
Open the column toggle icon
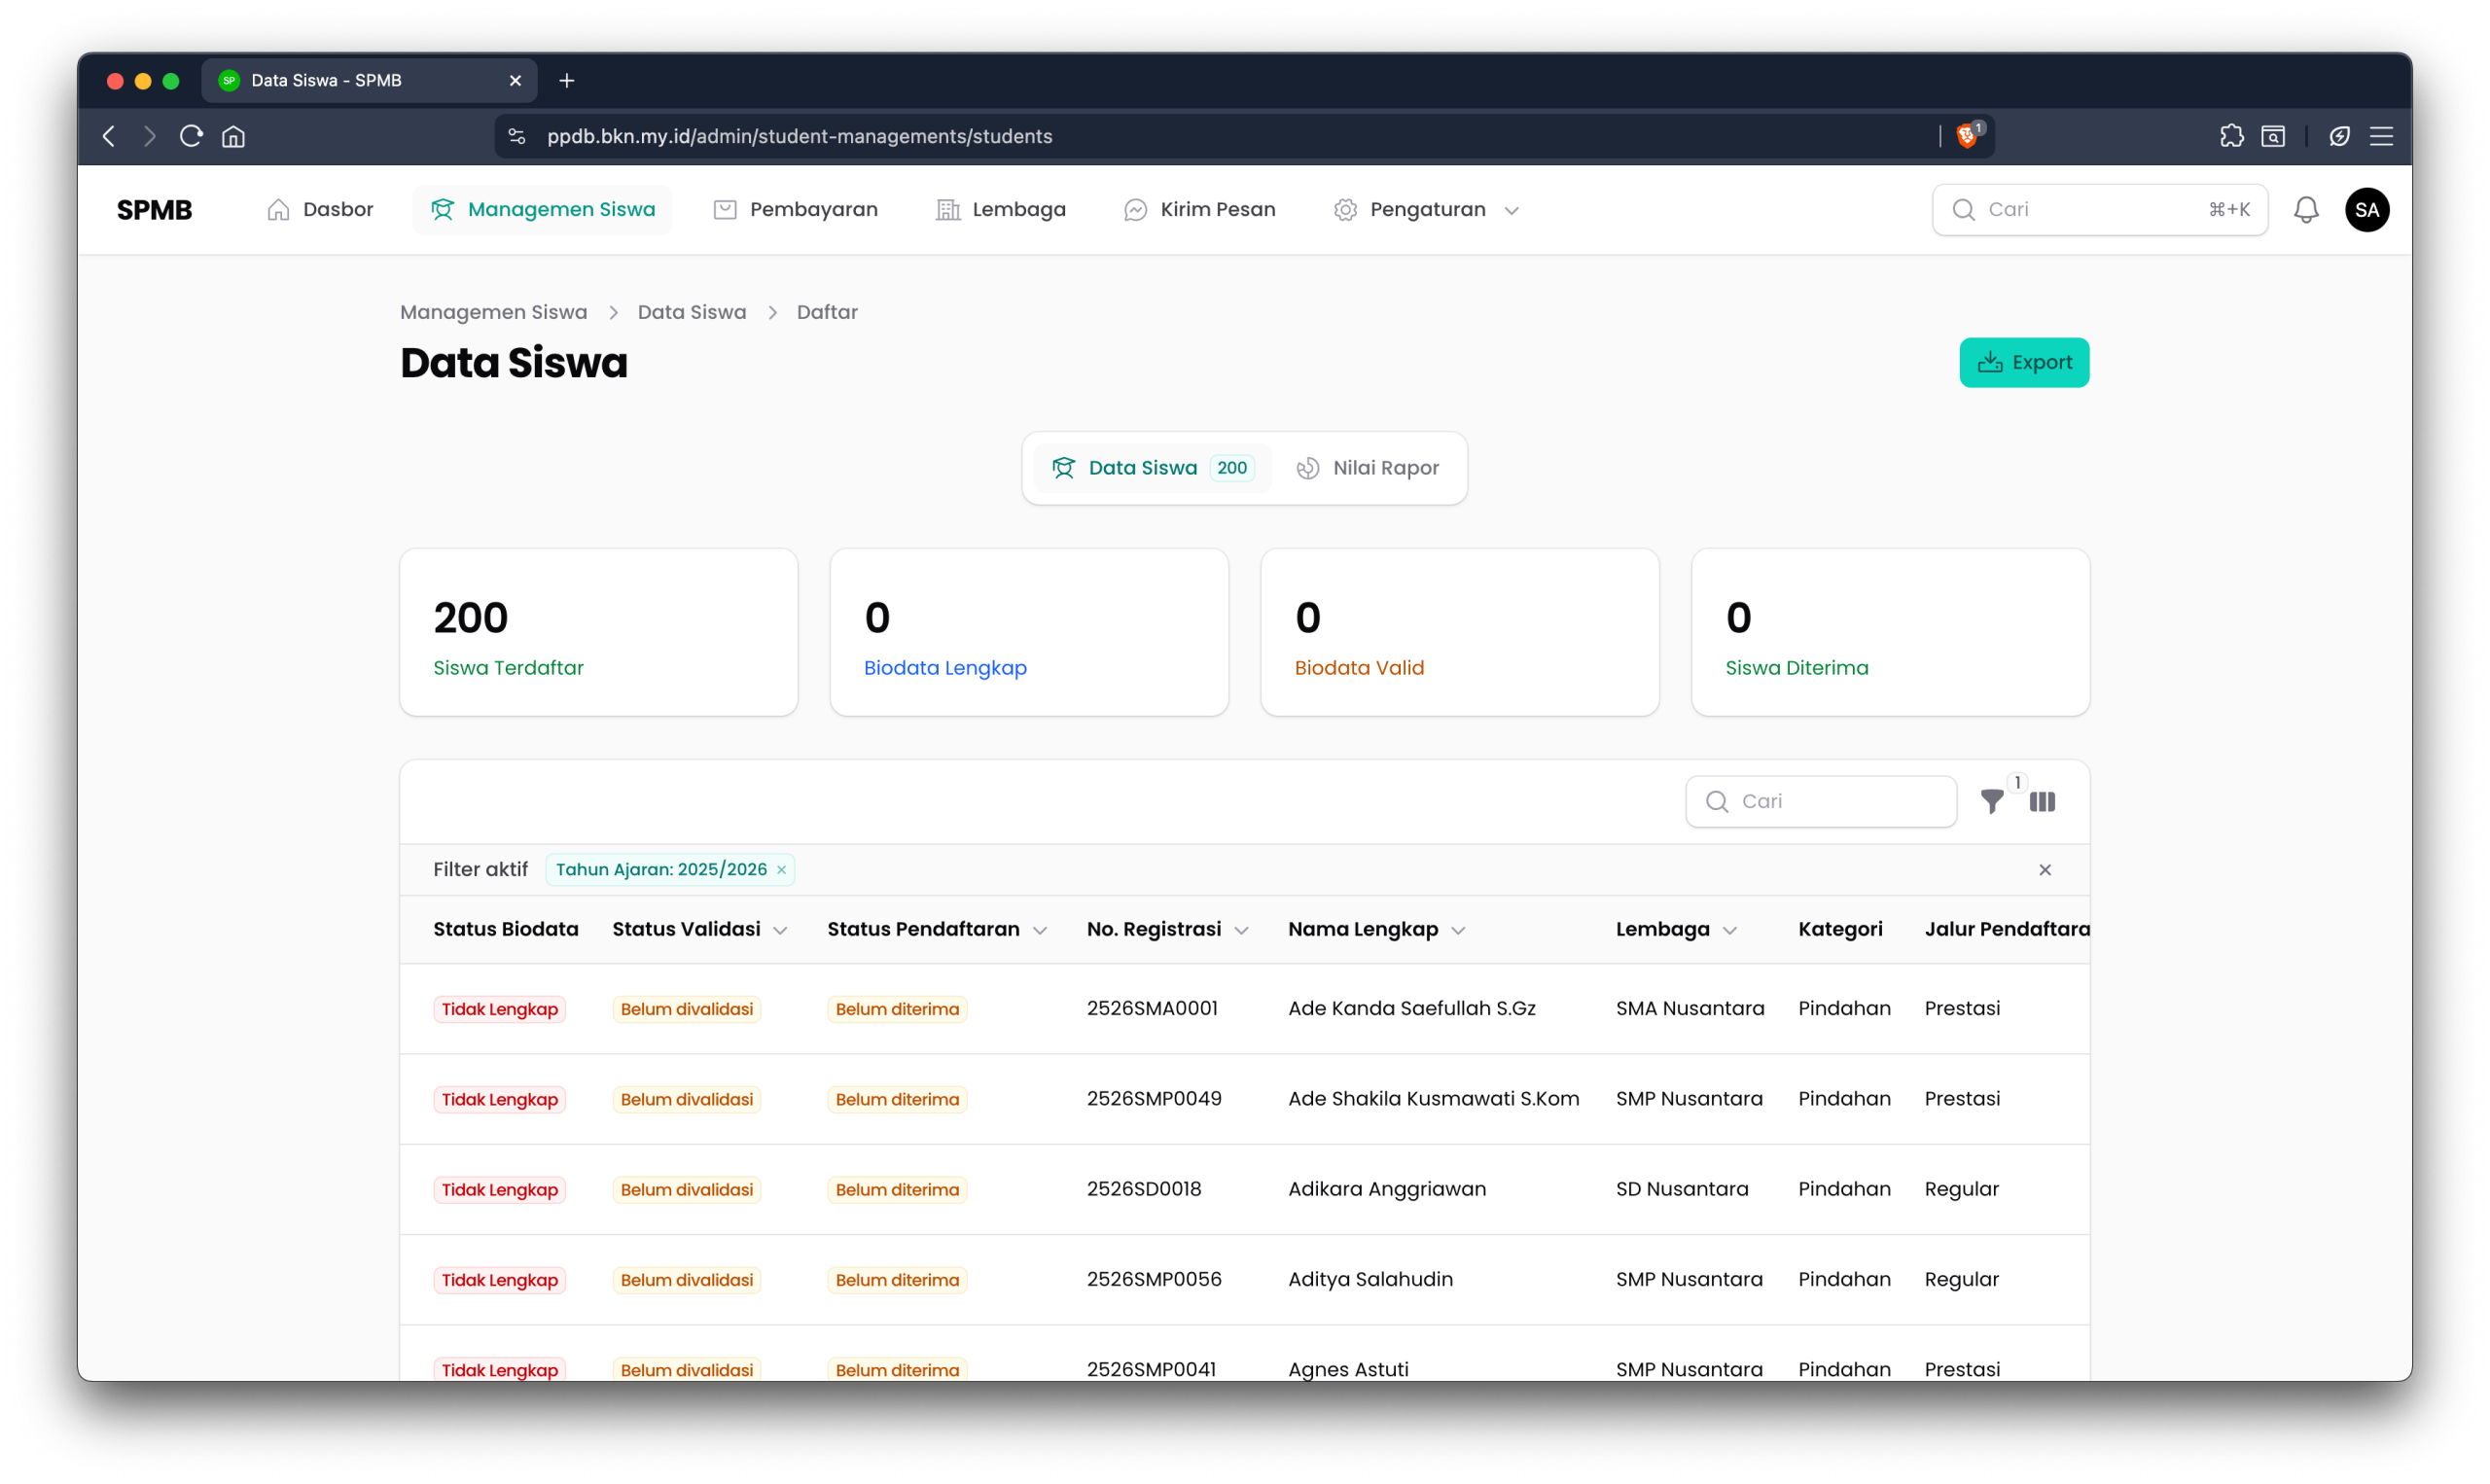tap(2042, 801)
